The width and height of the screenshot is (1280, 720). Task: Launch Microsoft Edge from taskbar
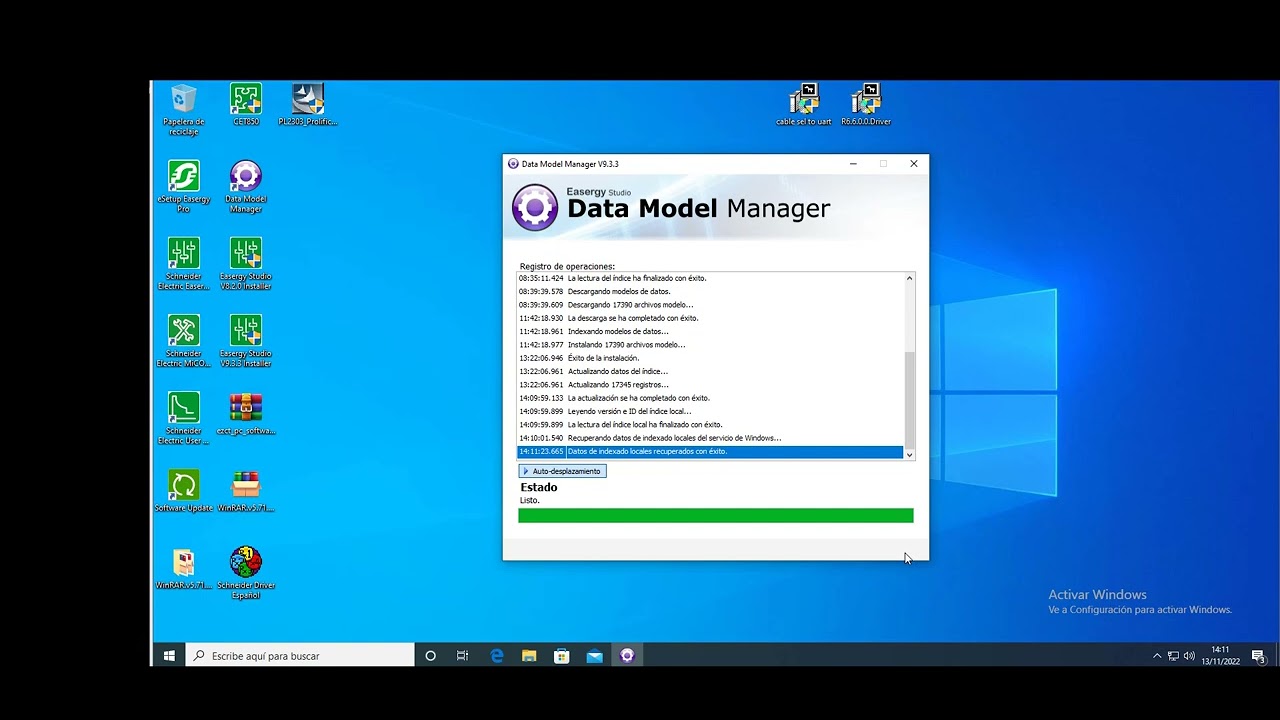[497, 656]
